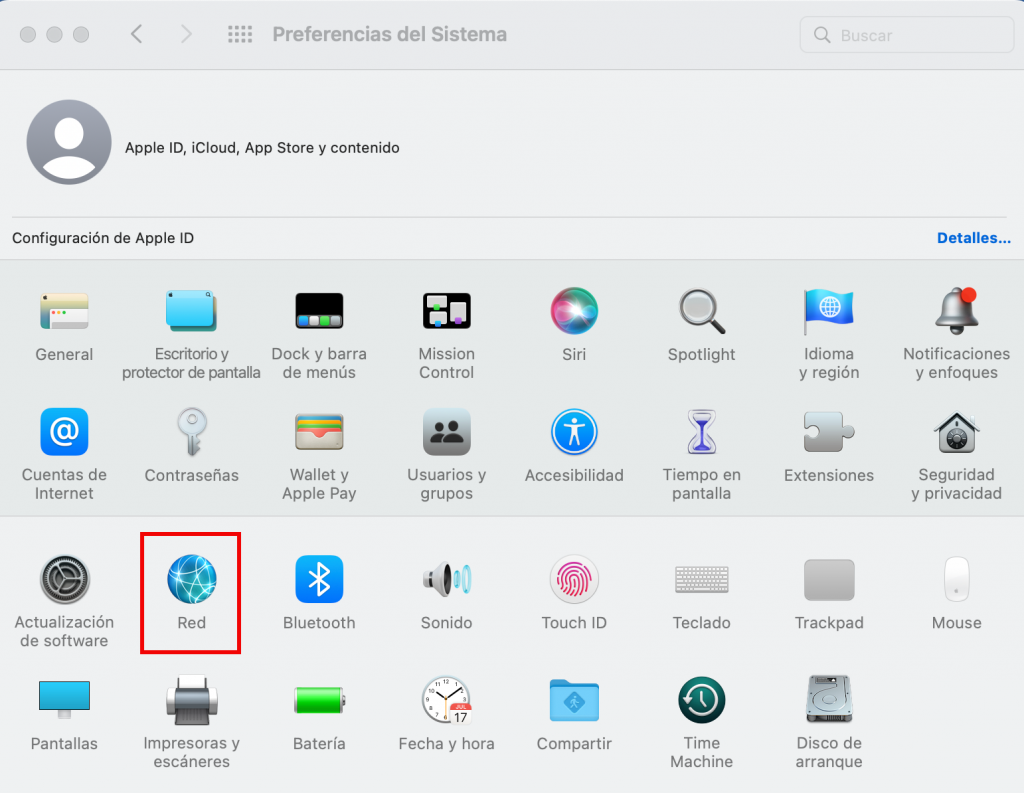Show all preference panes via grid icon

(x=240, y=33)
